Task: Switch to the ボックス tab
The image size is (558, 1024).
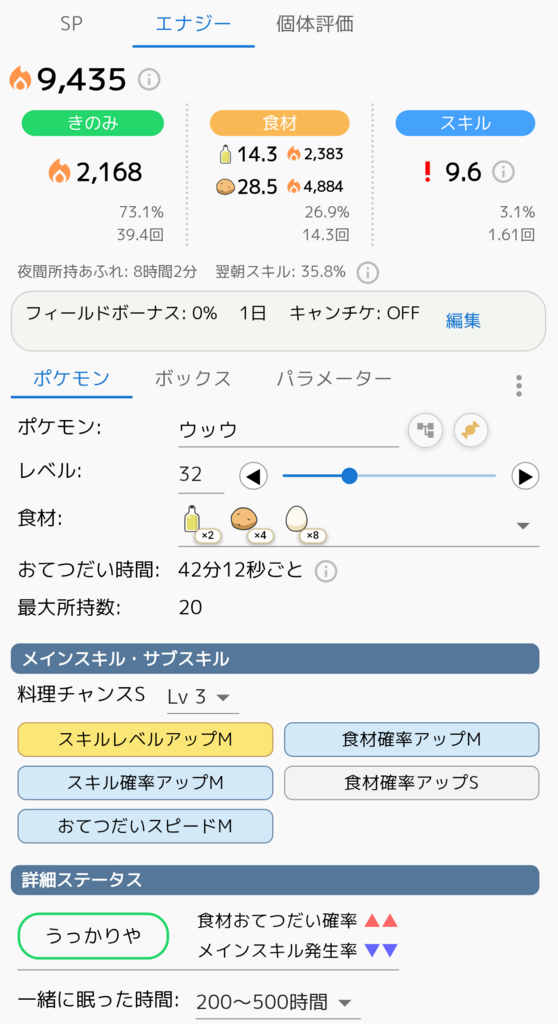Action: (x=193, y=378)
